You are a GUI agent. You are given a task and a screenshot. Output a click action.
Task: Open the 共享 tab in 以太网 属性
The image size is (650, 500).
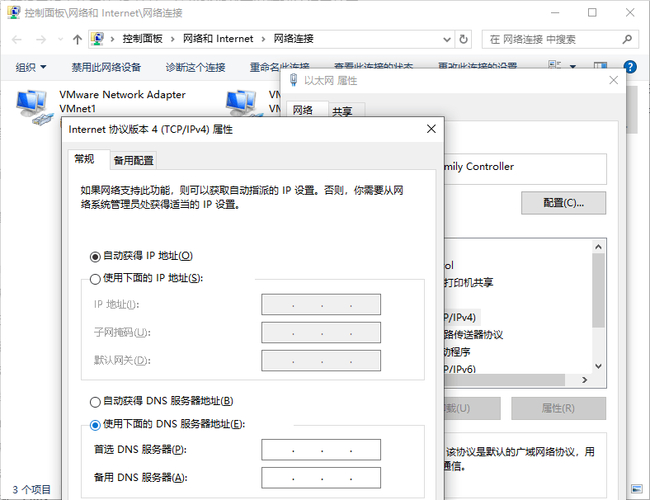(342, 112)
